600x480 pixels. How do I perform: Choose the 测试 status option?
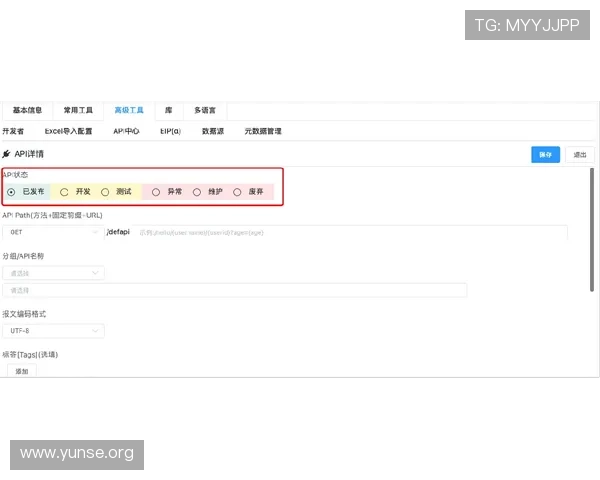tap(105, 191)
